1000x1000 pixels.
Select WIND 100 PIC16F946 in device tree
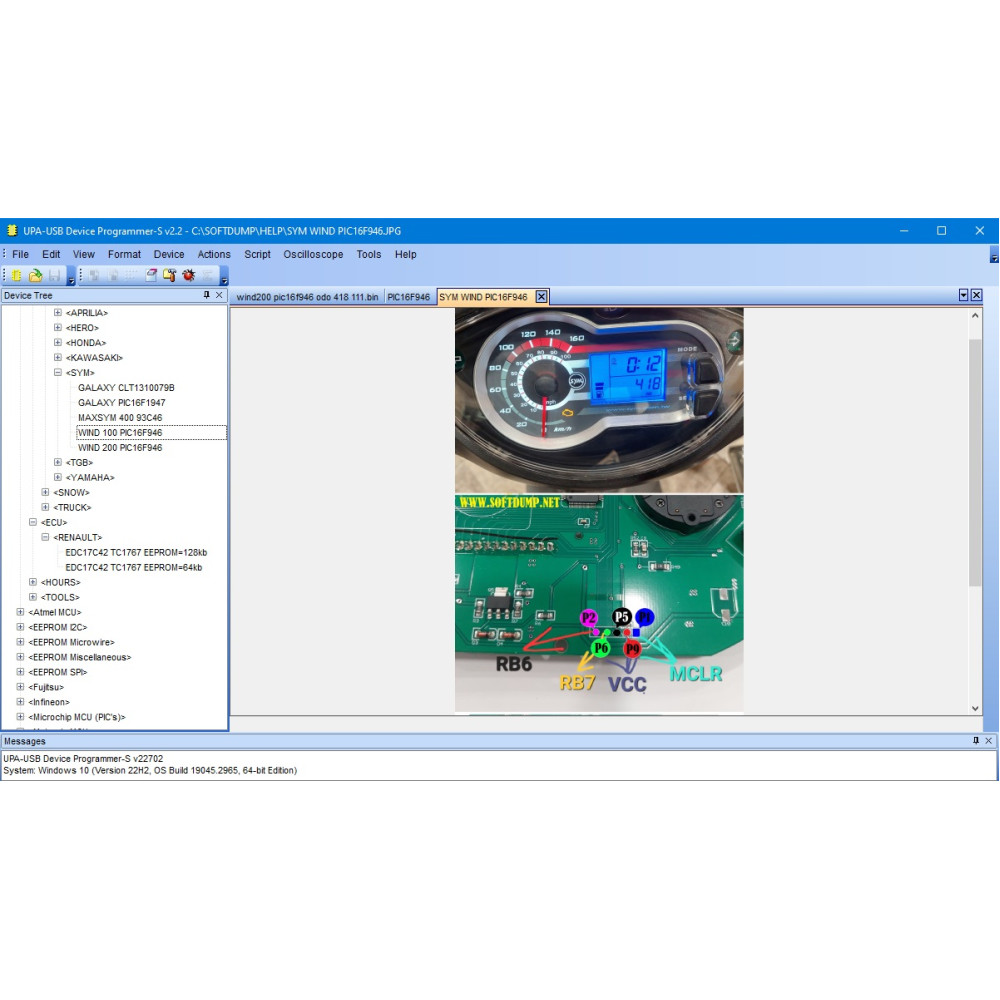(x=120, y=432)
